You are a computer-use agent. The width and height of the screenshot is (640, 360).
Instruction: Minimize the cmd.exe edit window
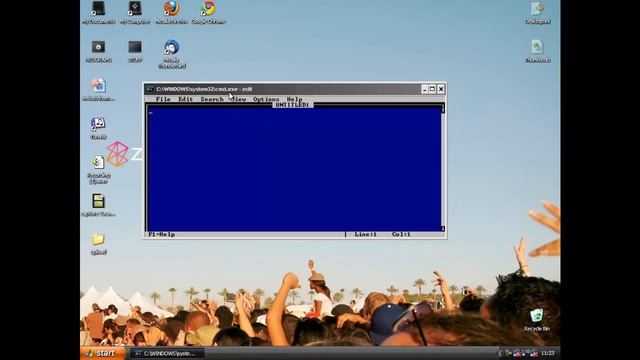click(424, 89)
